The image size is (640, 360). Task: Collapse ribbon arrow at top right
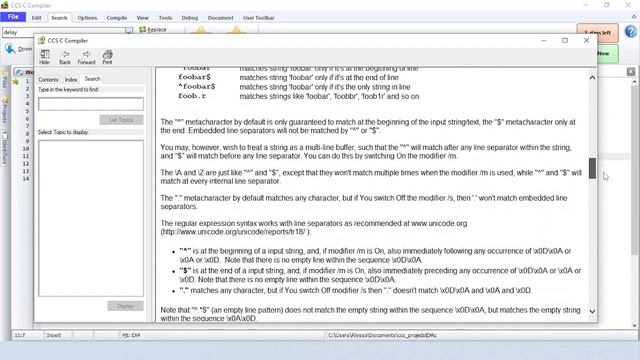pyautogui.click(x=634, y=17)
